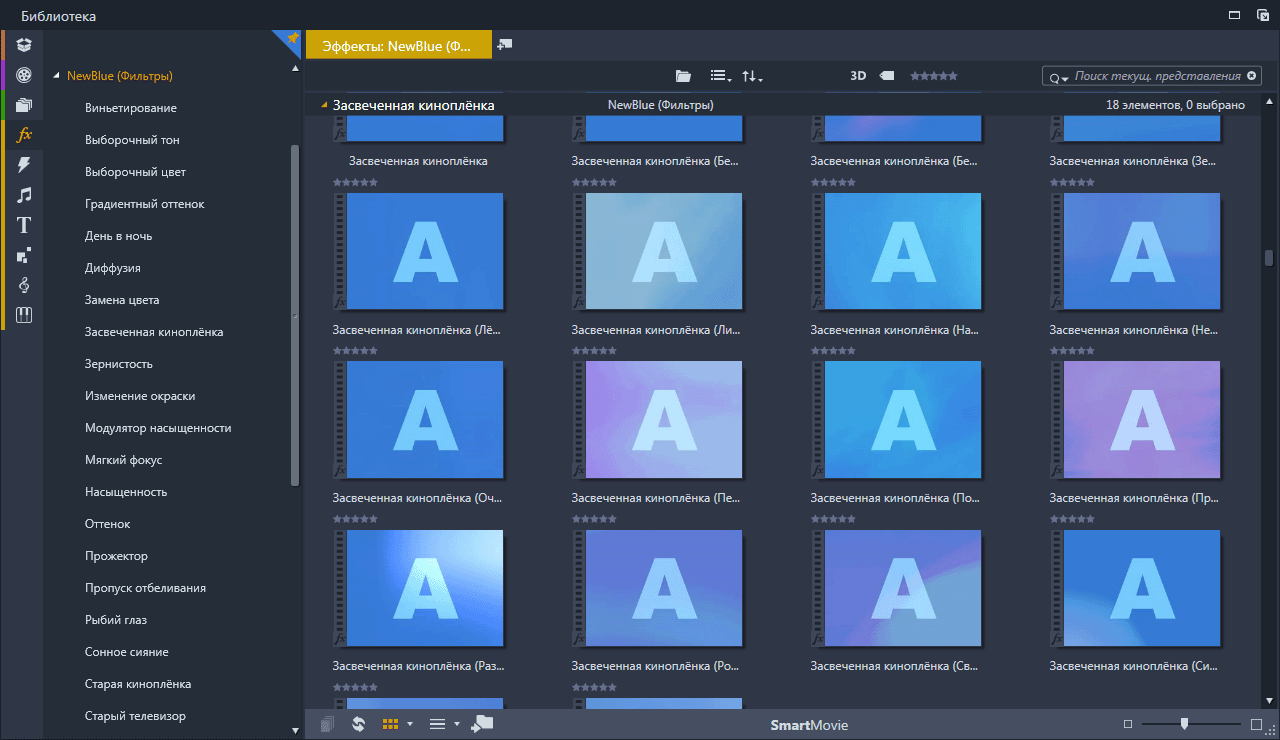Select День в ночь filter
Viewport: 1280px width, 740px height.
[118, 236]
